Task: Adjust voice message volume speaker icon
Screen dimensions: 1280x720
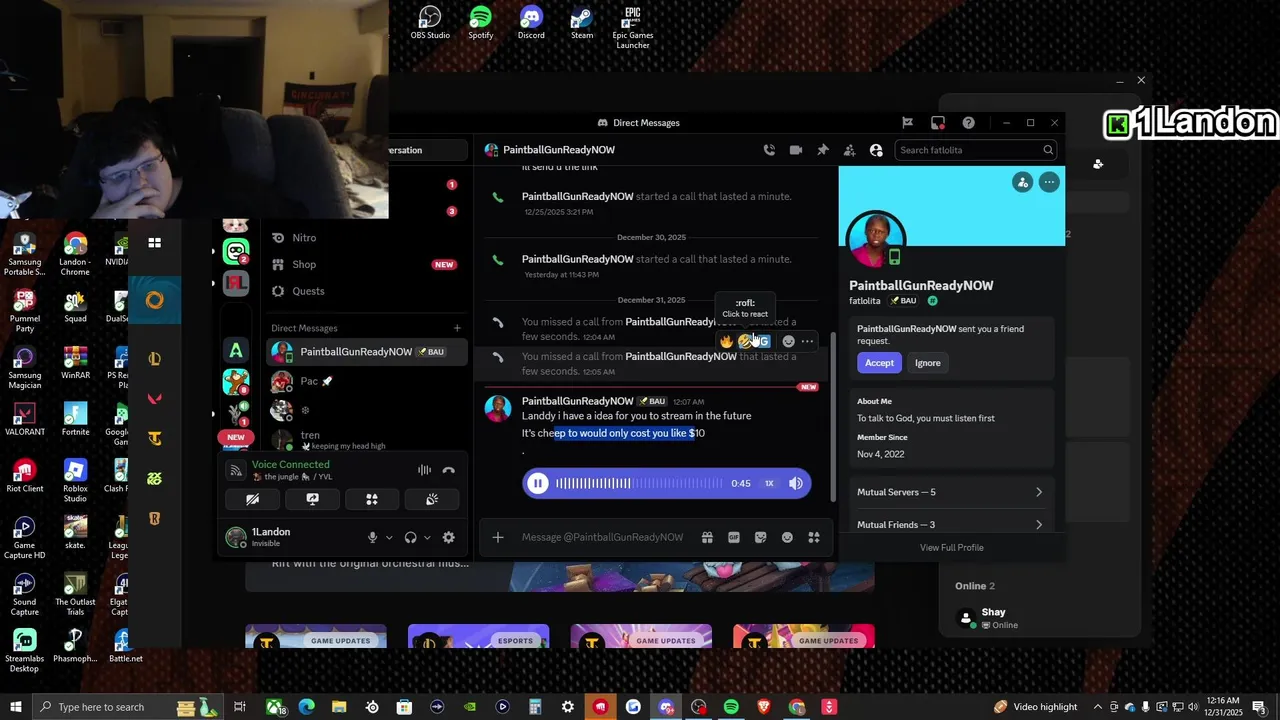Action: 796,483
